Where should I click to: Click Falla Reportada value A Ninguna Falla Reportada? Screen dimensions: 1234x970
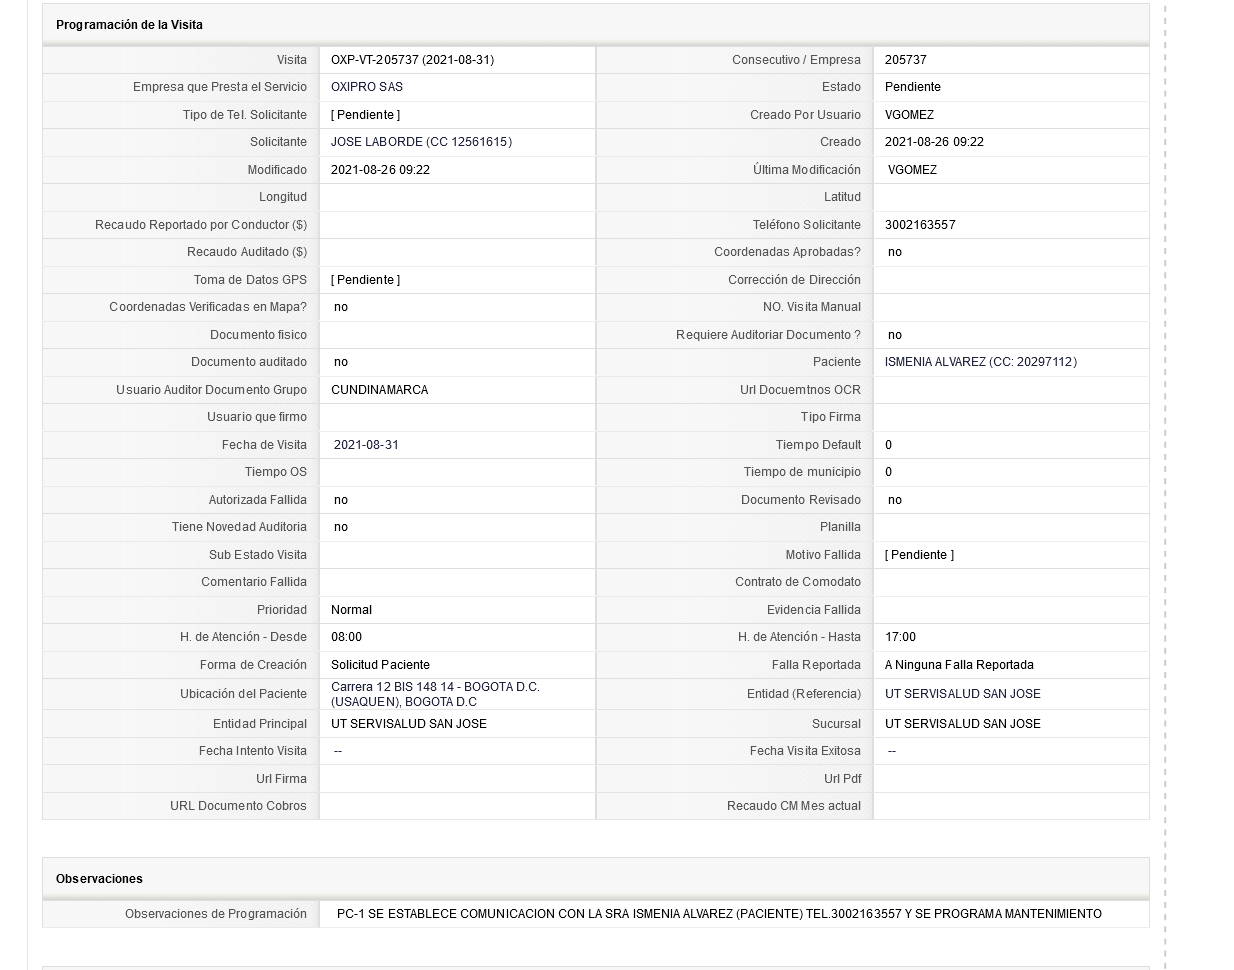point(959,665)
